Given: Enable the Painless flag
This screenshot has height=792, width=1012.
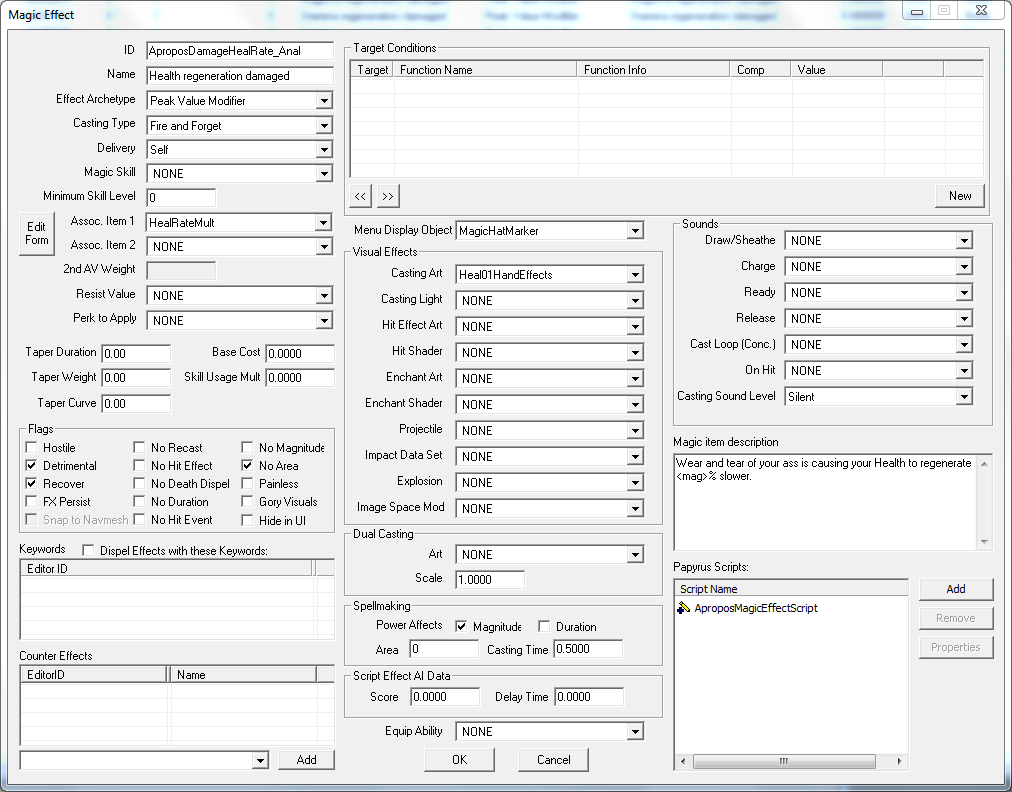Looking at the screenshot, I should [247, 483].
